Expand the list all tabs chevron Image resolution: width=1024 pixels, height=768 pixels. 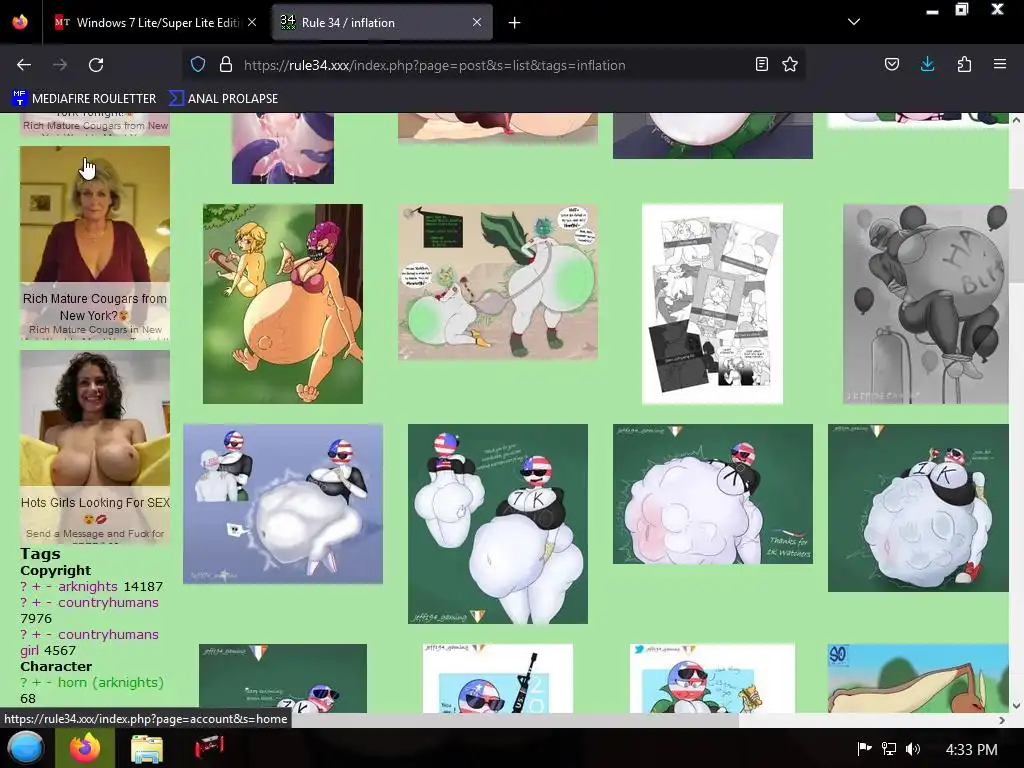click(x=854, y=22)
